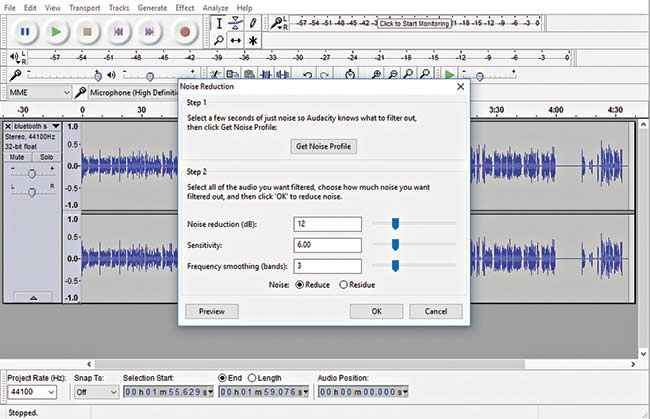Click the Cut scissors icon in the edit toolbar
Image resolution: width=650 pixels, height=419 pixels.
pyautogui.click(x=215, y=75)
